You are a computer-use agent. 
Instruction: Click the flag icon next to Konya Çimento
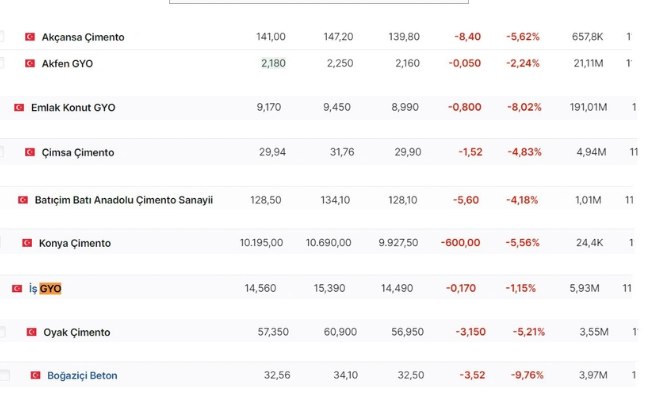(x=27, y=243)
